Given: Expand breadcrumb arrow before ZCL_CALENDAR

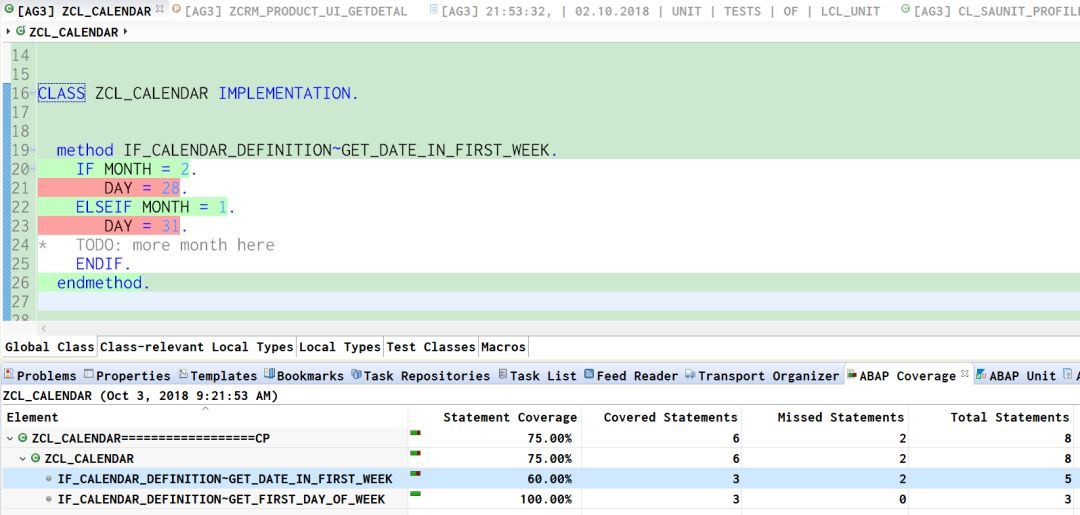Looking at the screenshot, I should click(8, 32).
